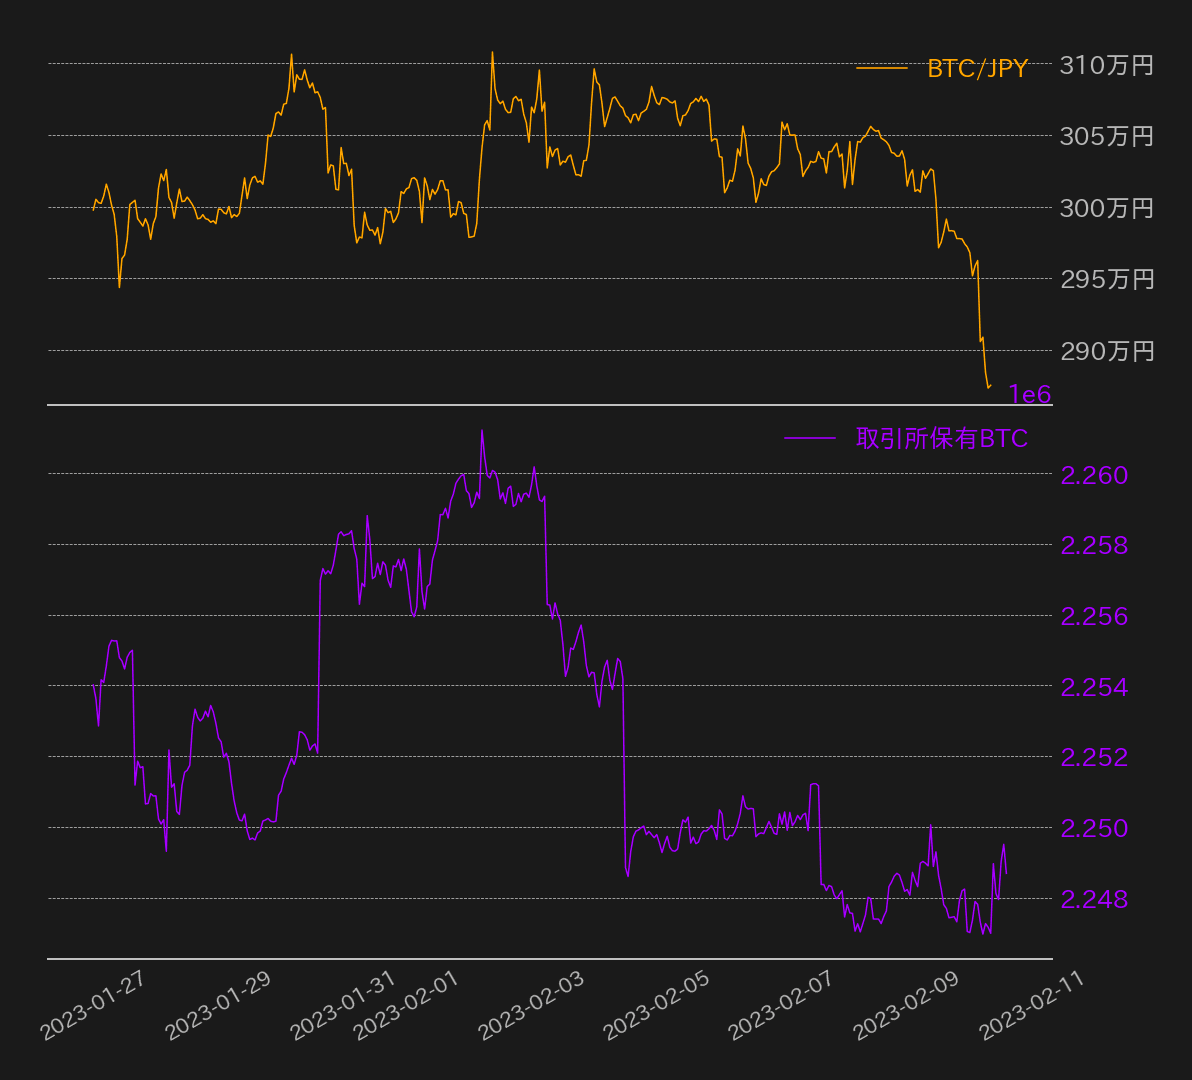This screenshot has height=1080, width=1192.
Task: Click the 2023-02-07 date label
Action: [x=781, y=1007]
